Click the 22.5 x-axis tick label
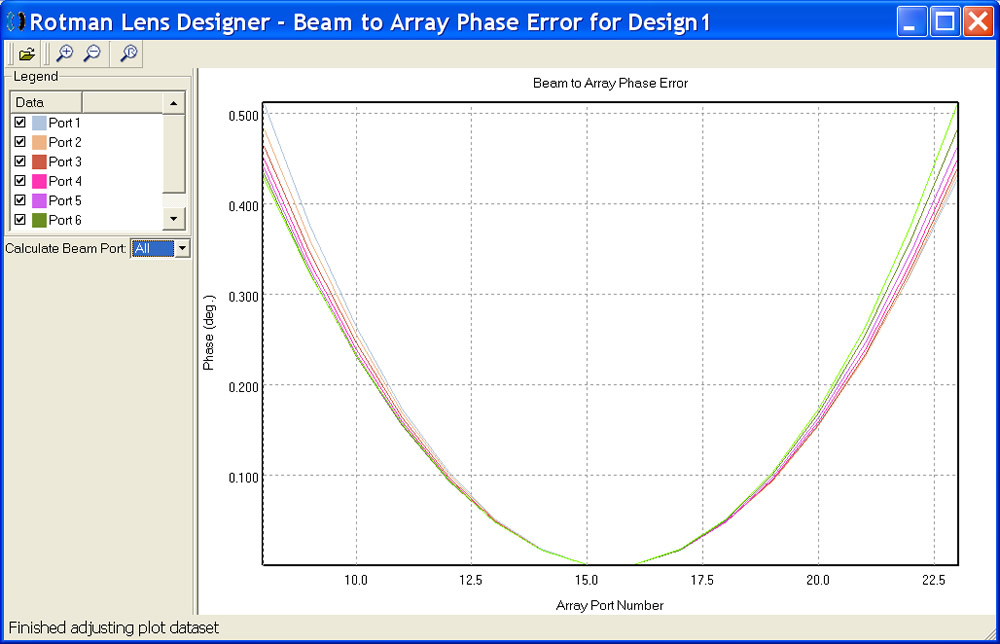Image resolution: width=1000 pixels, height=644 pixels. click(933, 580)
